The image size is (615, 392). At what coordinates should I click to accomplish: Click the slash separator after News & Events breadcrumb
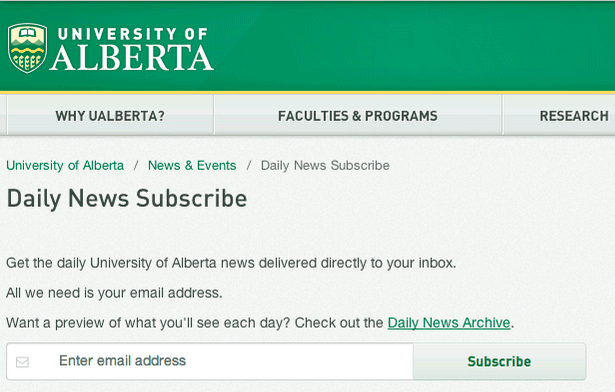[248, 165]
